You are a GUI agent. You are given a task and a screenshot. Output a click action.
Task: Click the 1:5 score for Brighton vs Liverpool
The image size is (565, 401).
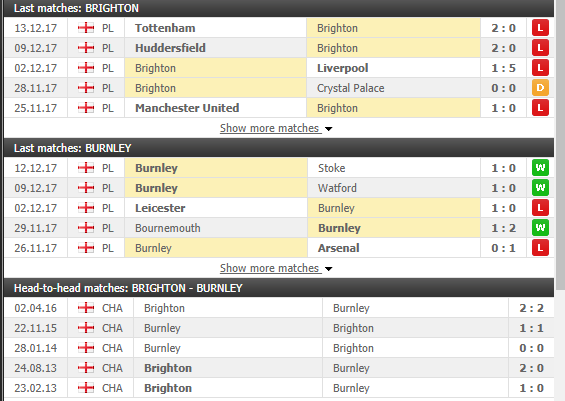tap(503, 68)
